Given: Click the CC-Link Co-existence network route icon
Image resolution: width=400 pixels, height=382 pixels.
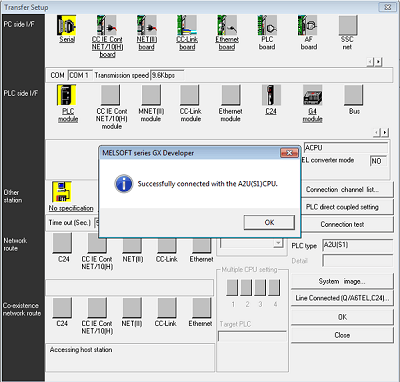Looking at the screenshot, I should tap(167, 307).
